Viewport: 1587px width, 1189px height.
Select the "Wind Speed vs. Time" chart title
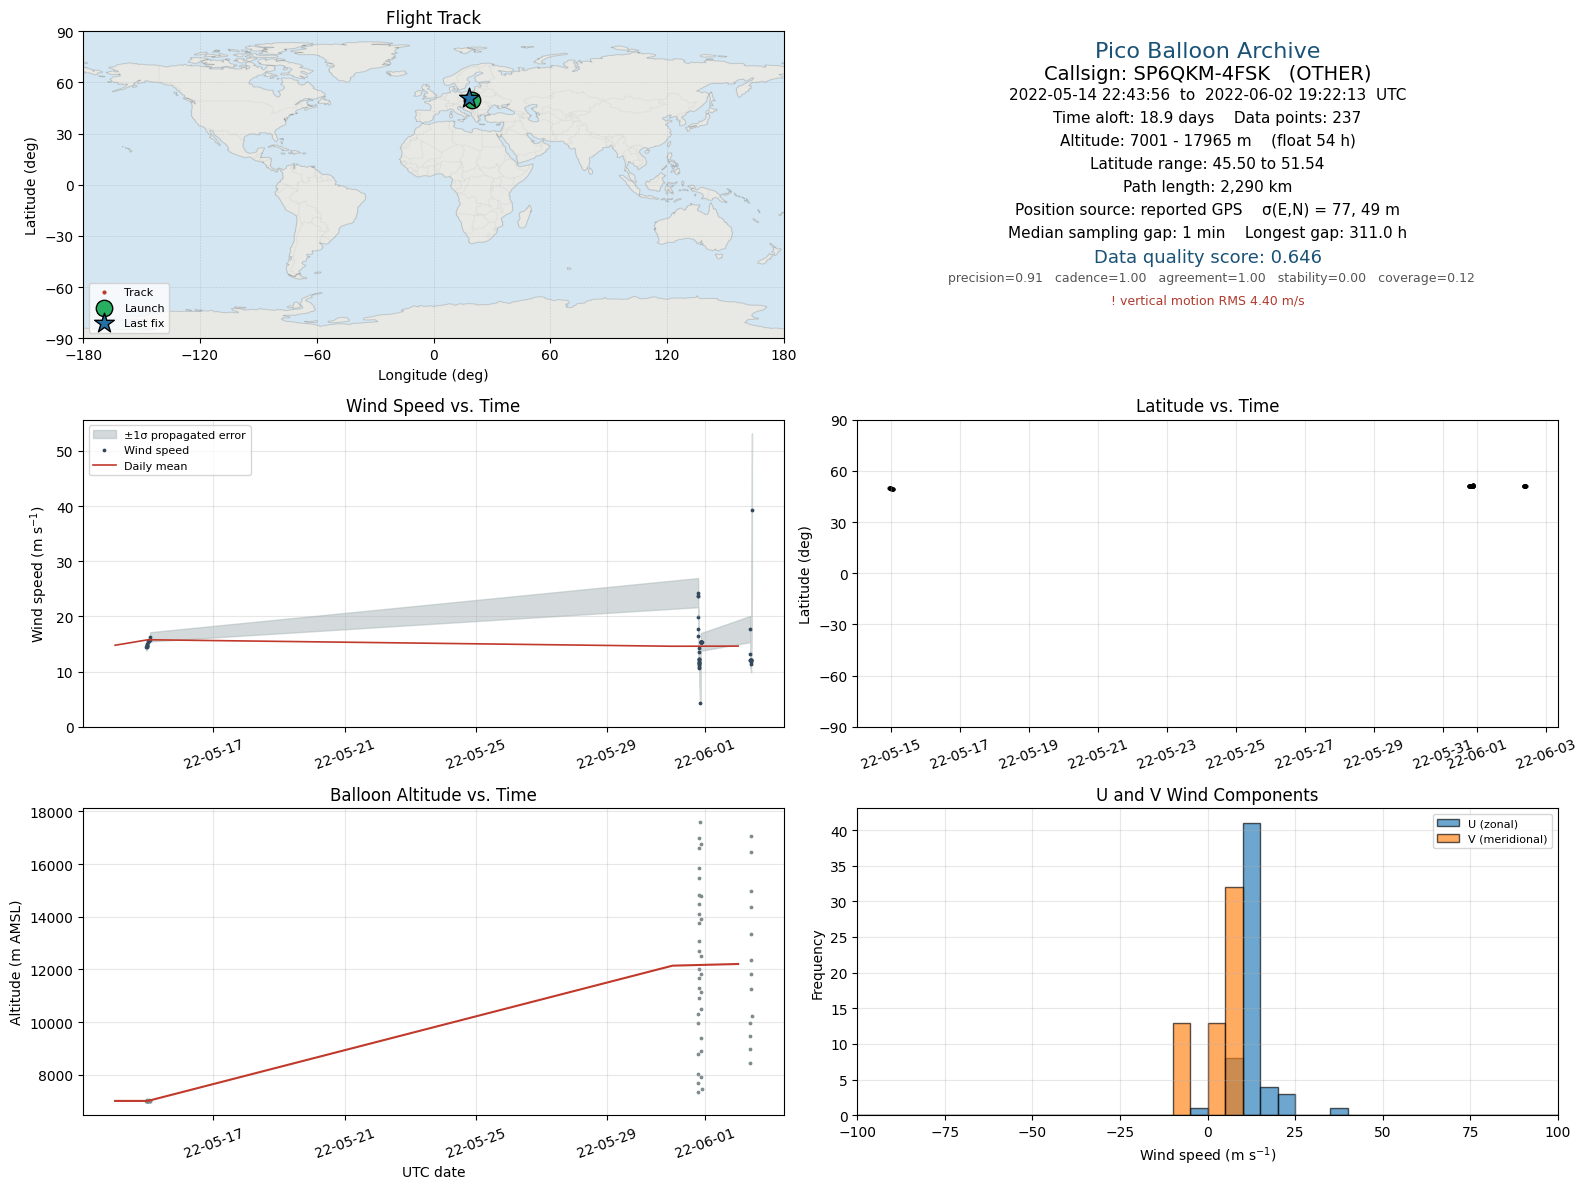(x=433, y=406)
